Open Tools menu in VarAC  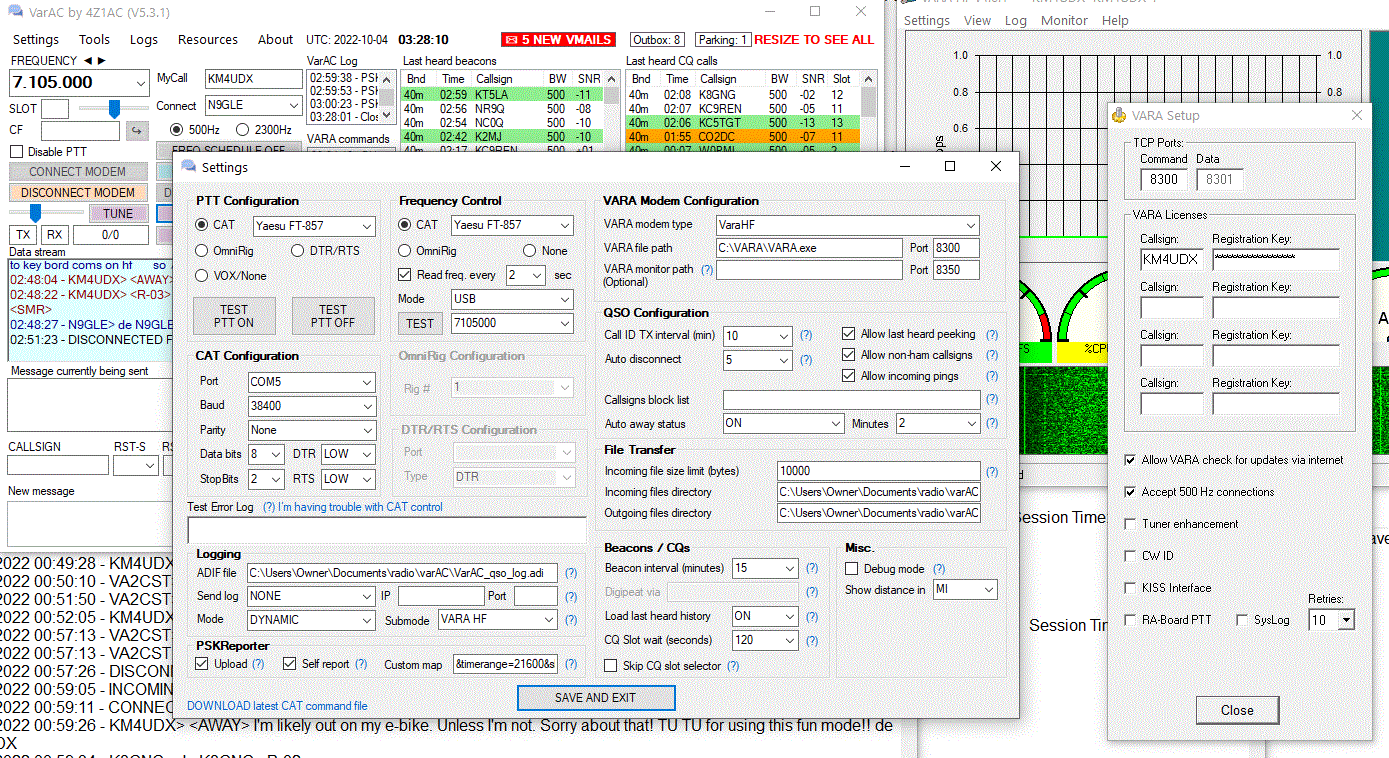pos(95,40)
